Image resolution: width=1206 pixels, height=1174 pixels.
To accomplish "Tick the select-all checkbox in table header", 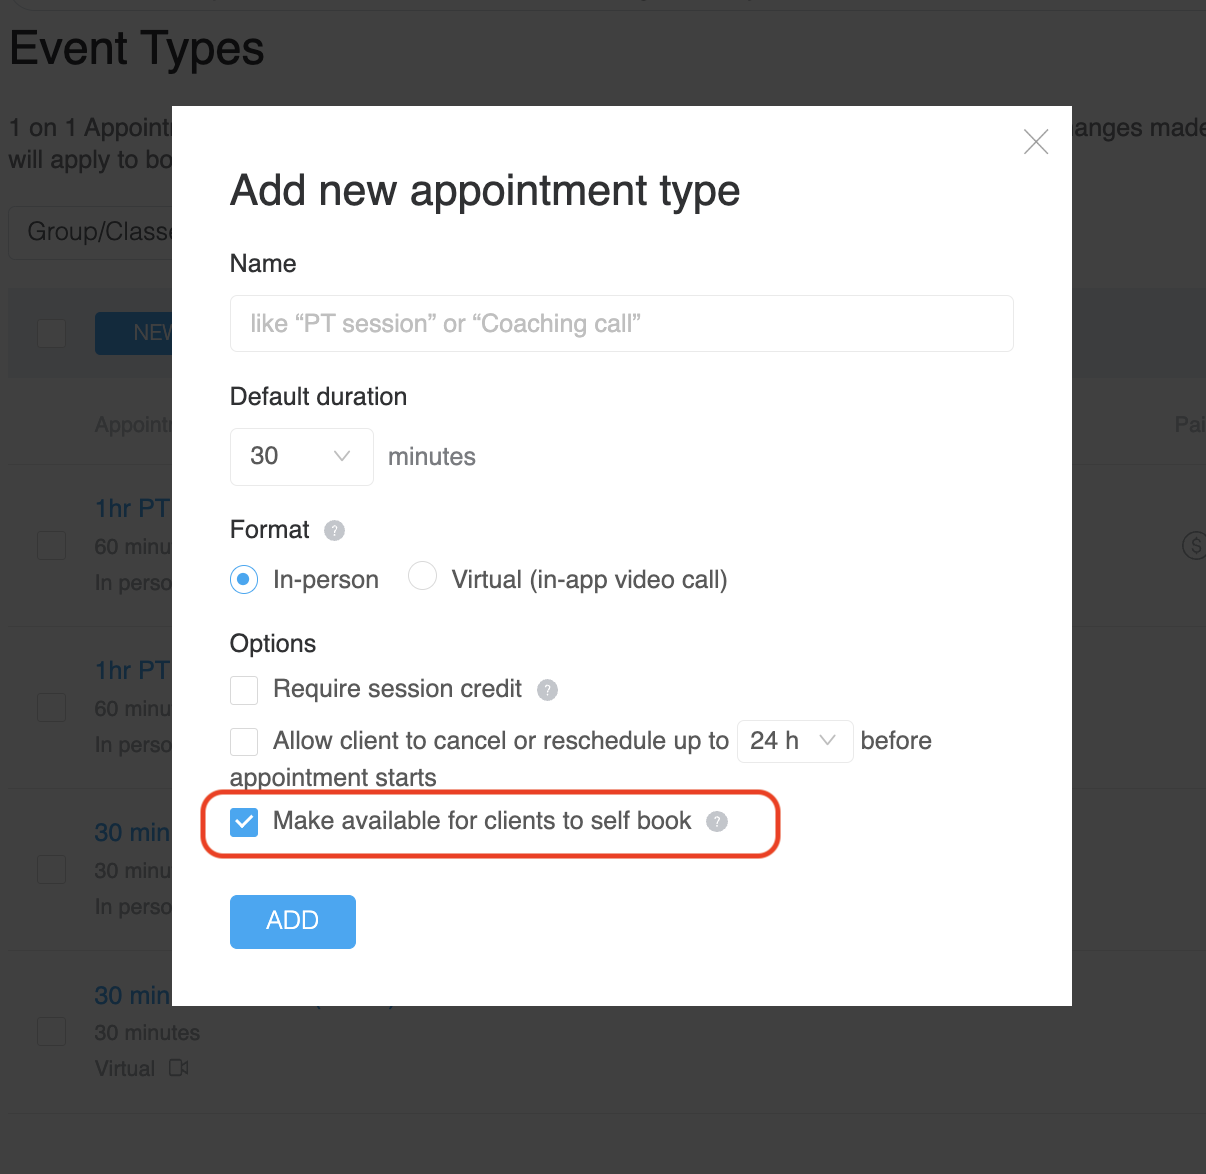I will pos(52,333).
